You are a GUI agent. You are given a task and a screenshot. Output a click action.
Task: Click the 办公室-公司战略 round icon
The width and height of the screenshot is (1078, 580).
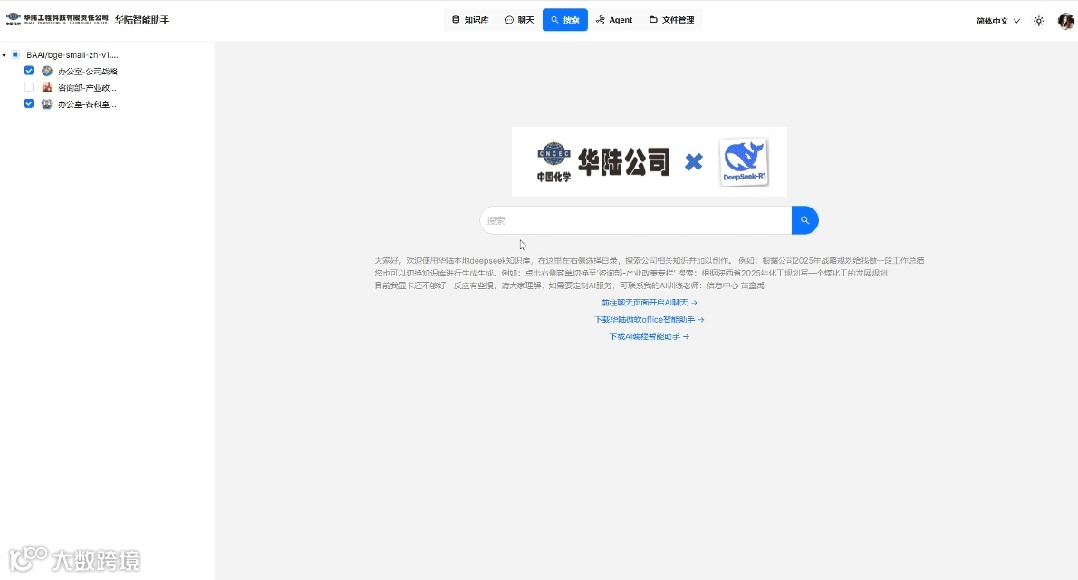pyautogui.click(x=47, y=71)
